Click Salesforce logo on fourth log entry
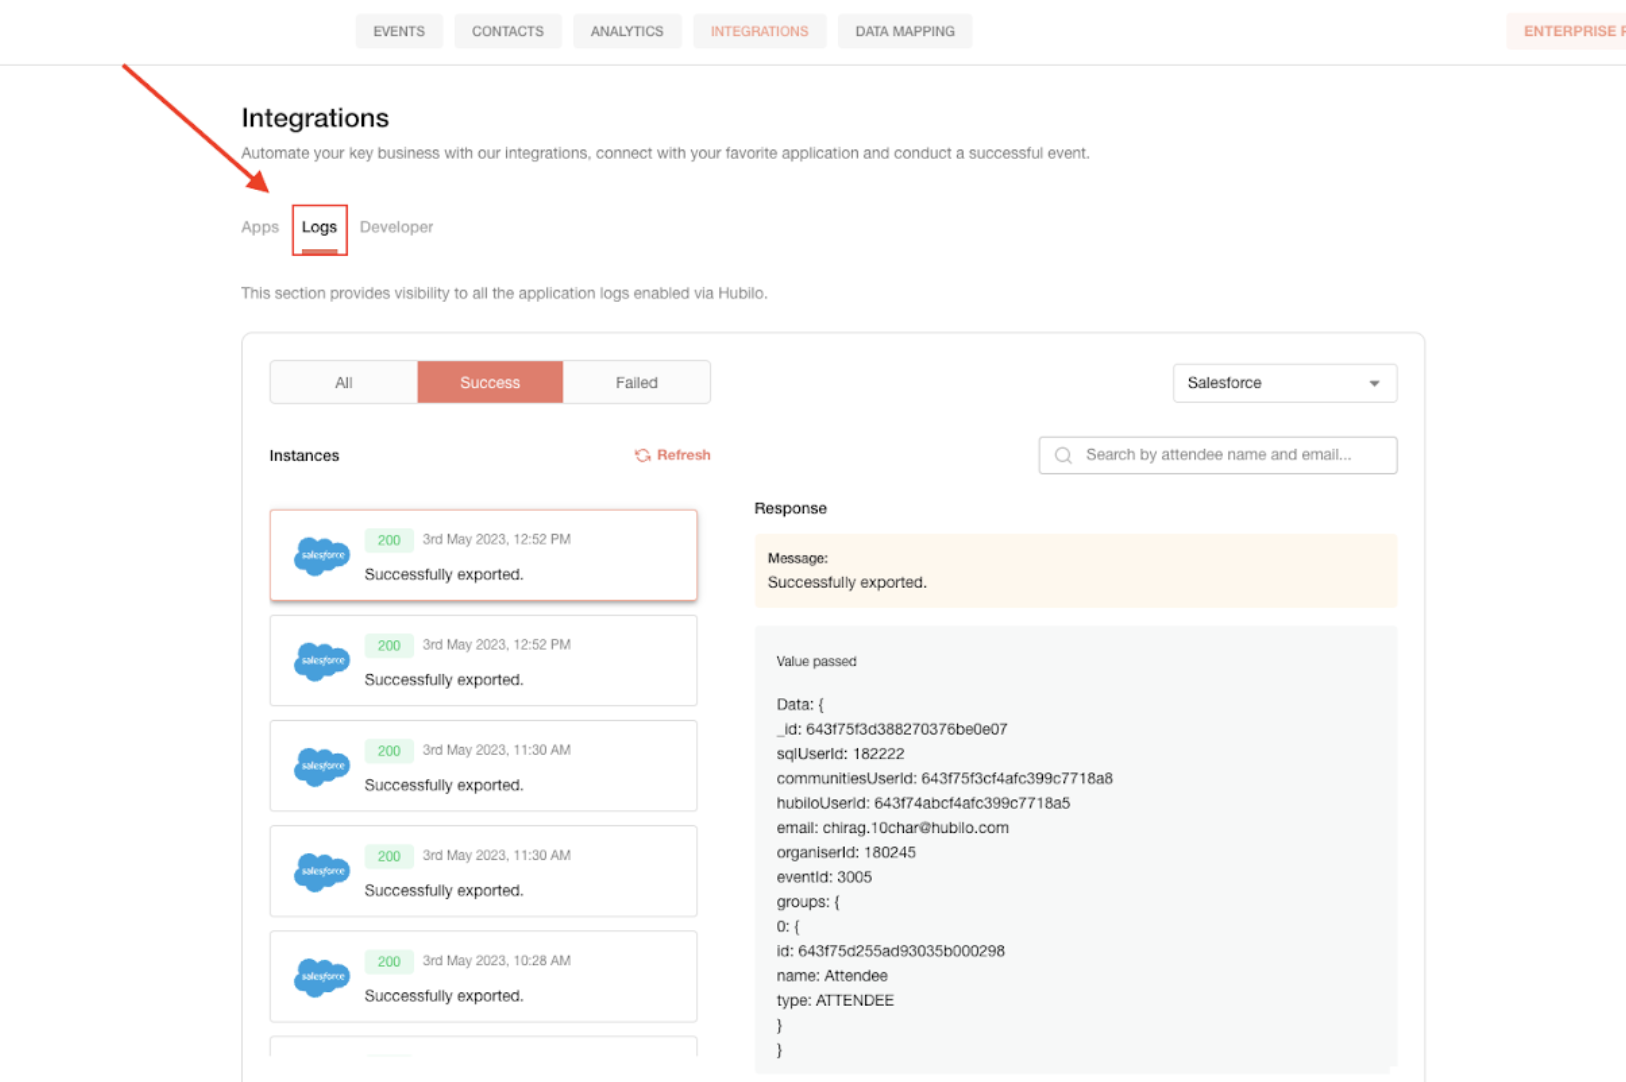The height and width of the screenshot is (1082, 1626). pyautogui.click(x=322, y=871)
